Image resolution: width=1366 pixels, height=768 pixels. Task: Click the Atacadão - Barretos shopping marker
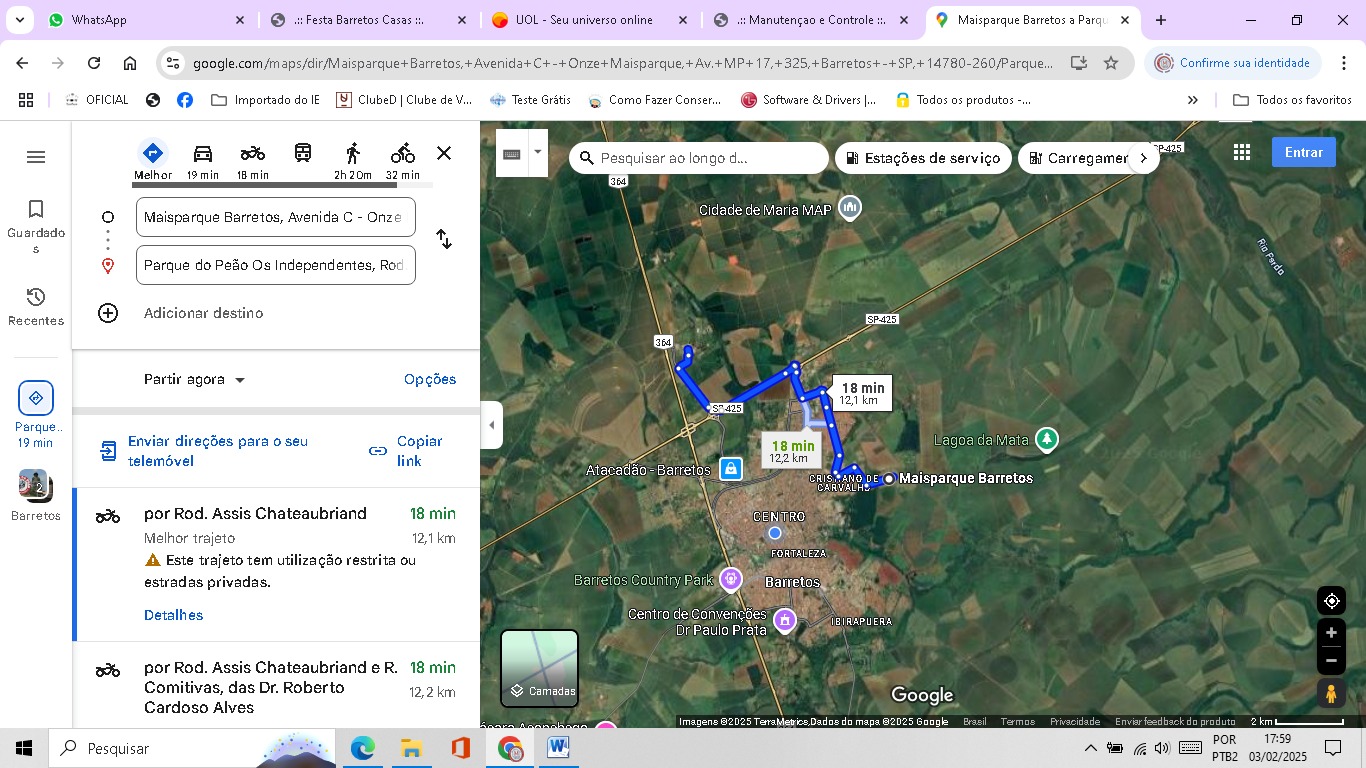point(731,468)
